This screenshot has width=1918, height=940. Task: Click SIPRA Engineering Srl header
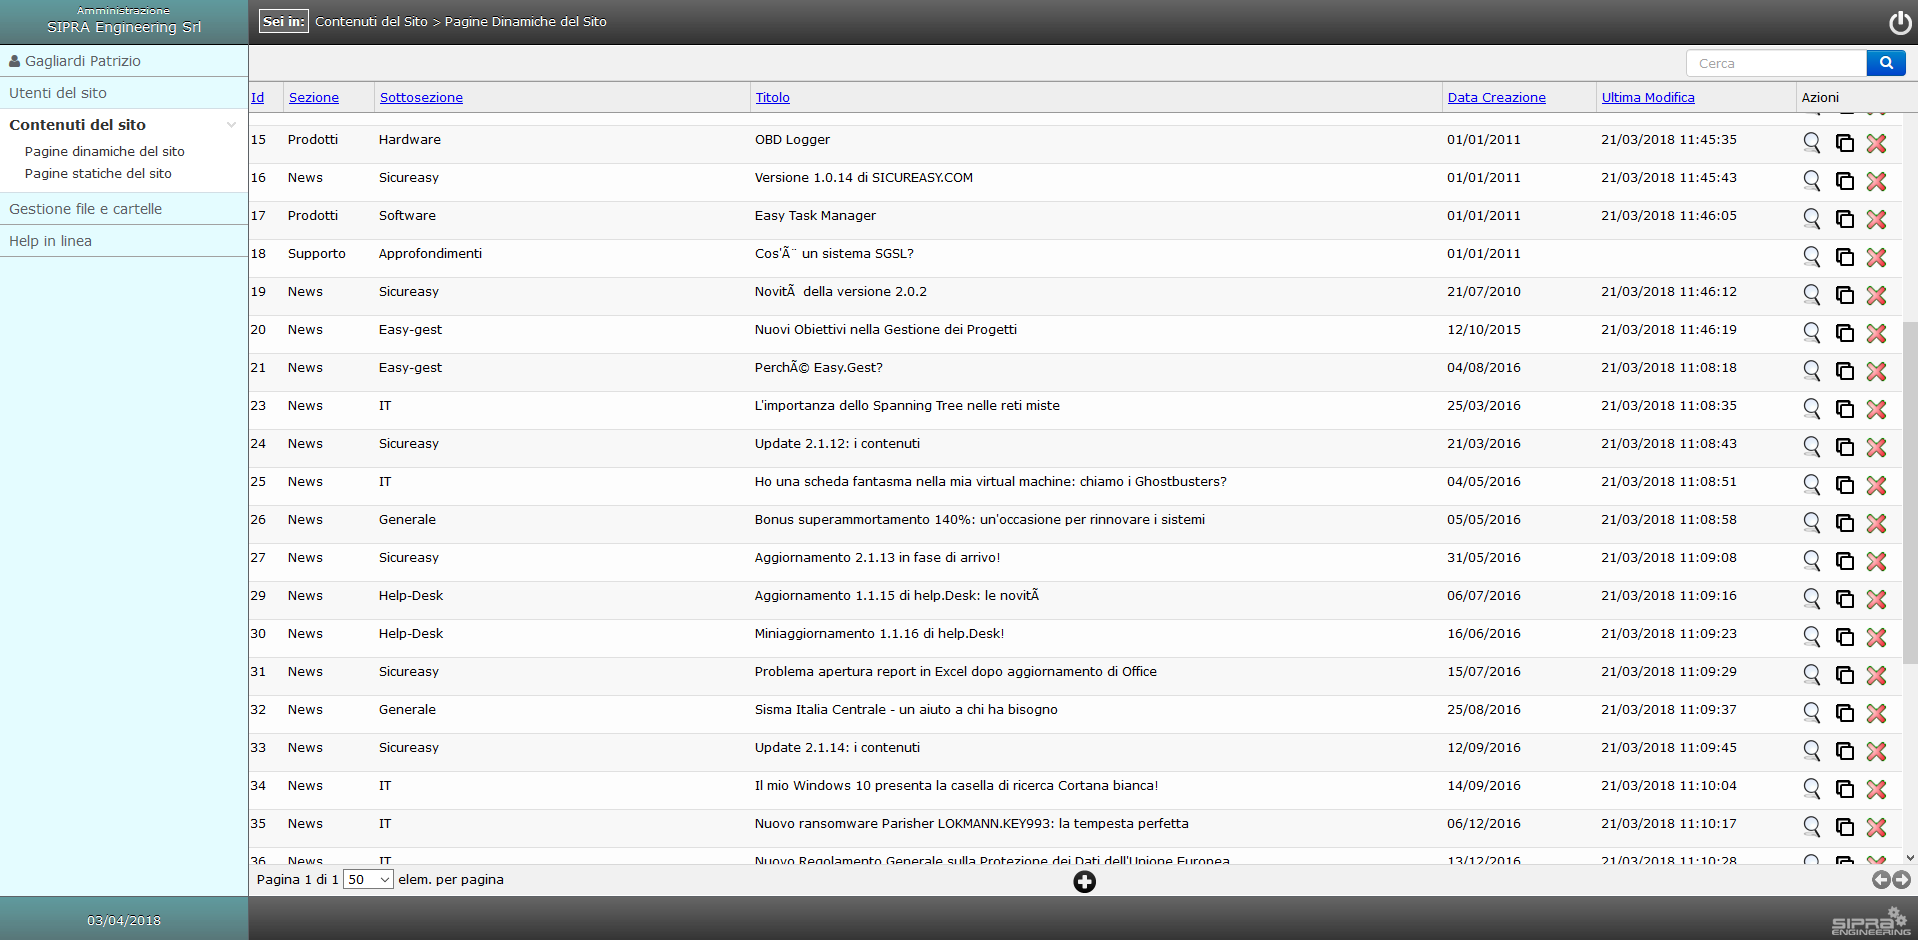tap(124, 27)
